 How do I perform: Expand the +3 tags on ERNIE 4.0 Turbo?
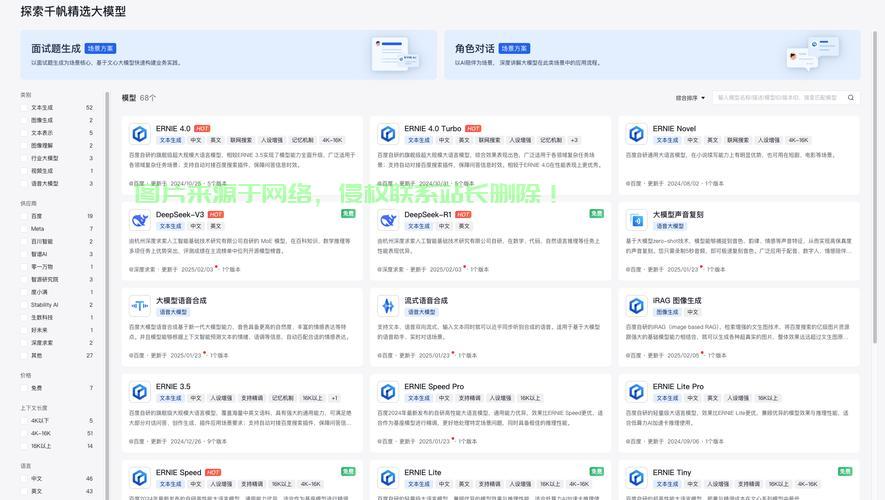(x=574, y=140)
